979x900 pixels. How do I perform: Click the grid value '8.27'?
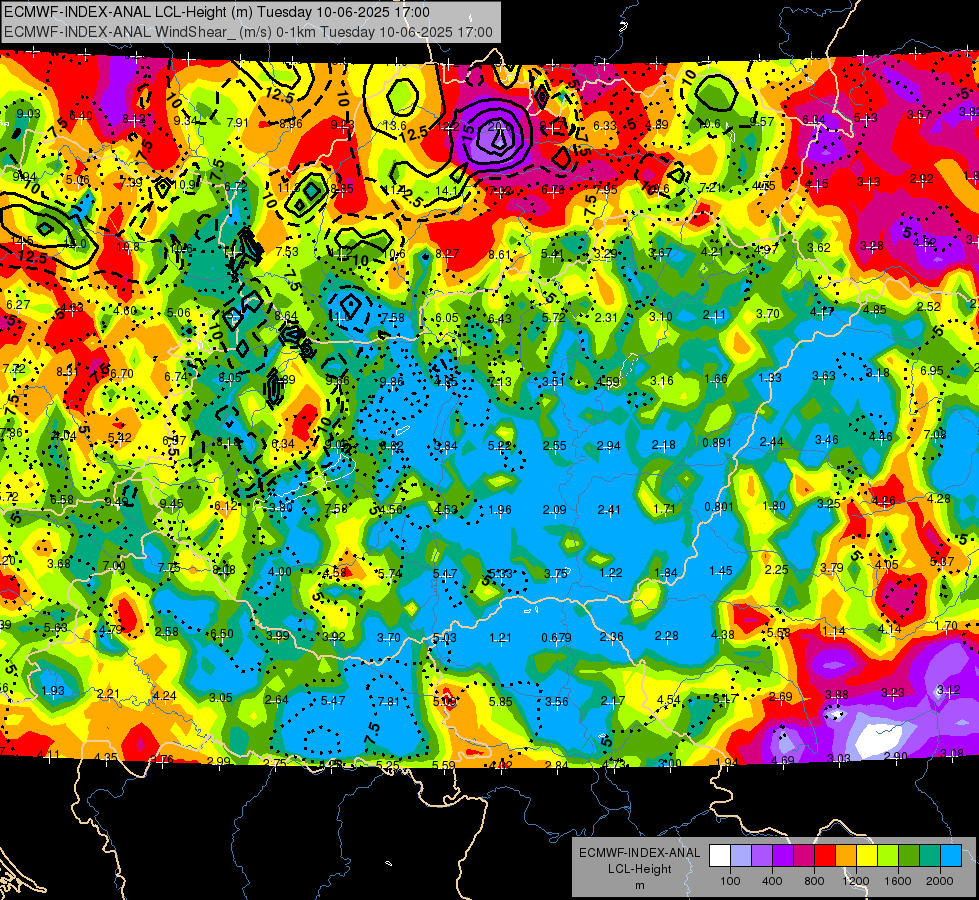point(447,254)
